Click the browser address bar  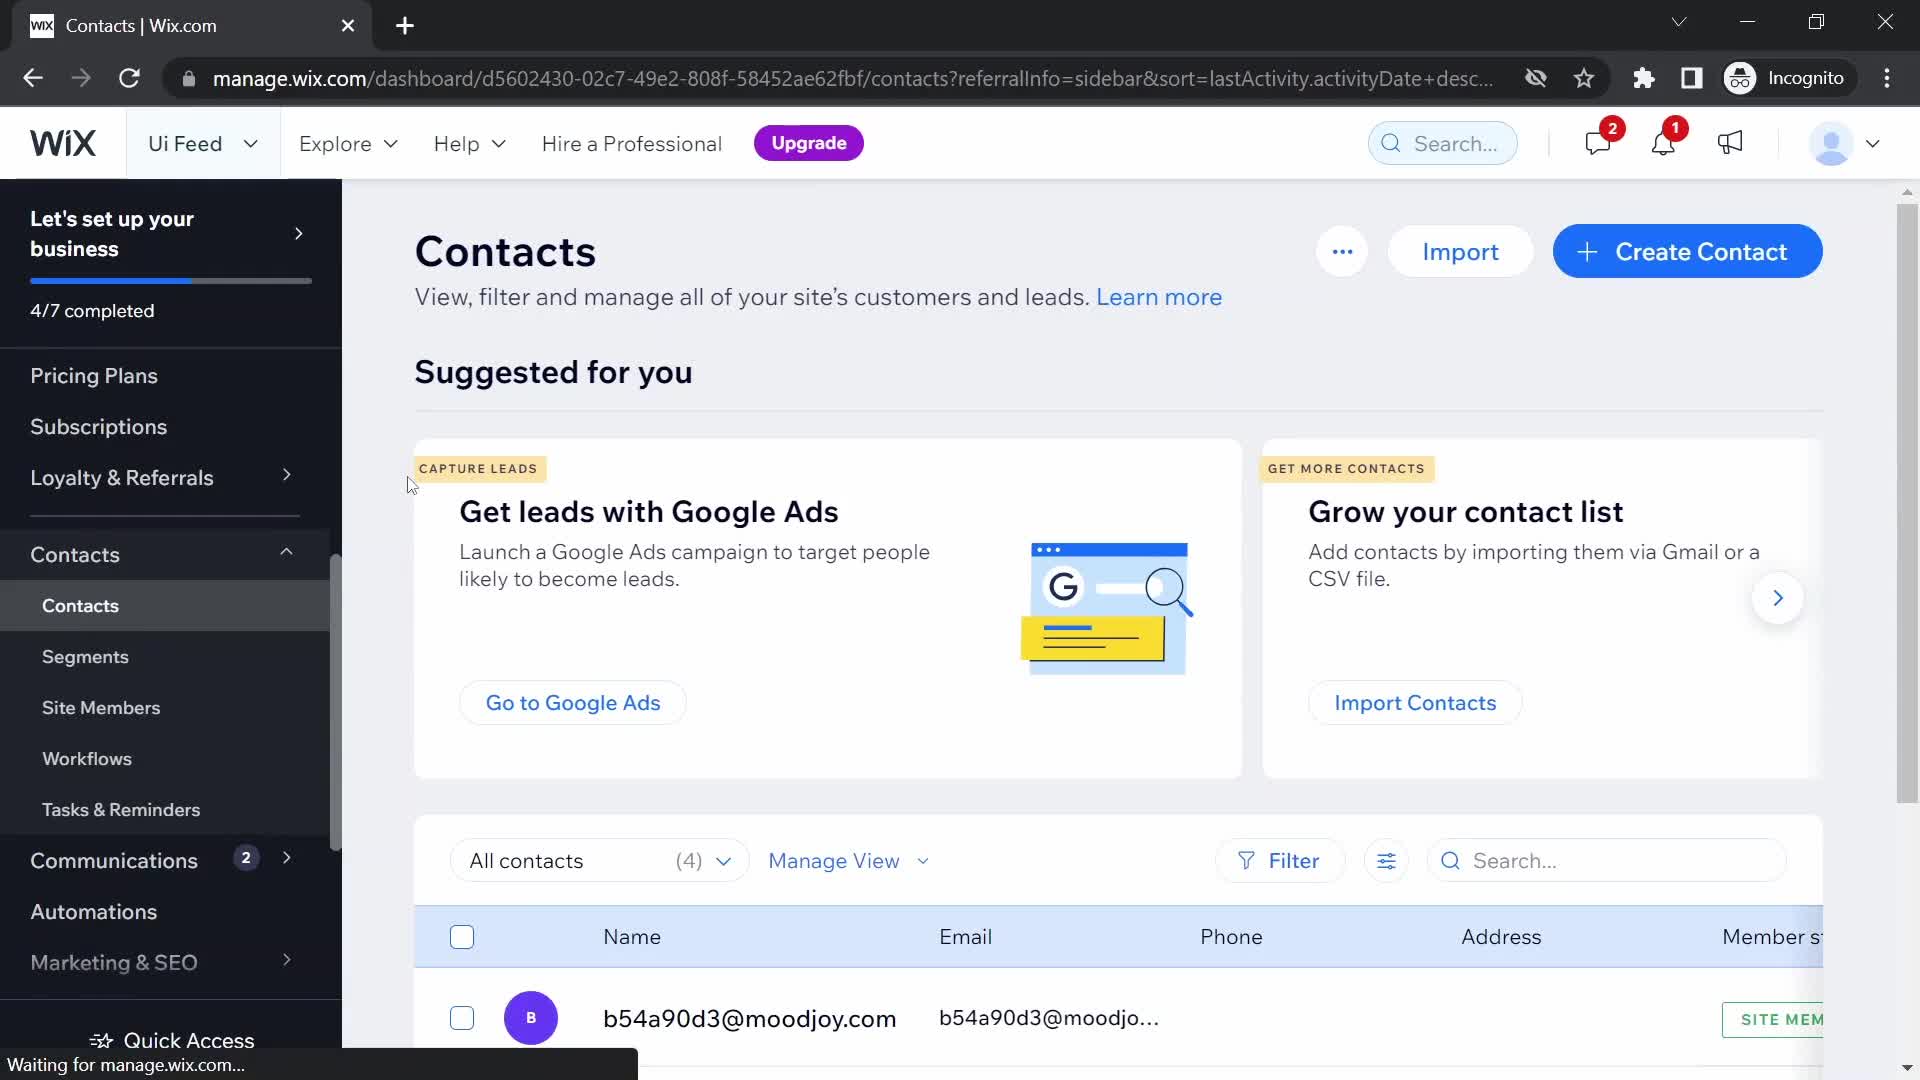point(853,78)
